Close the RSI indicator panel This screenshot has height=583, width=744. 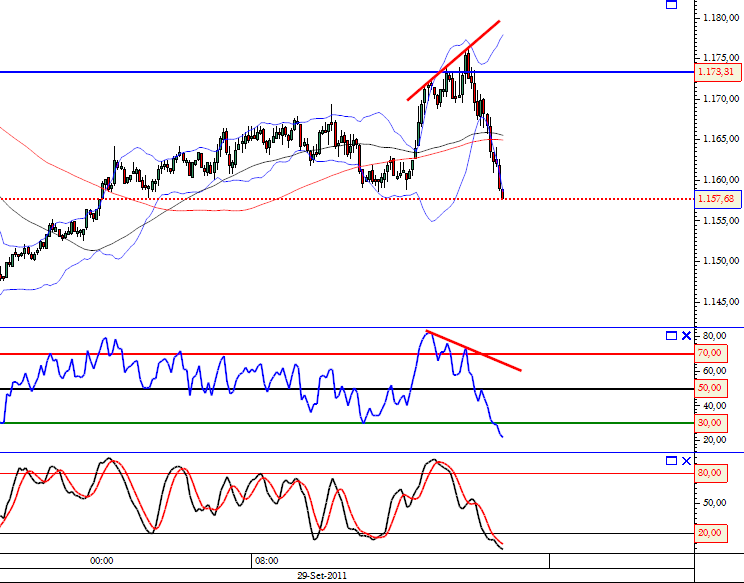686,336
